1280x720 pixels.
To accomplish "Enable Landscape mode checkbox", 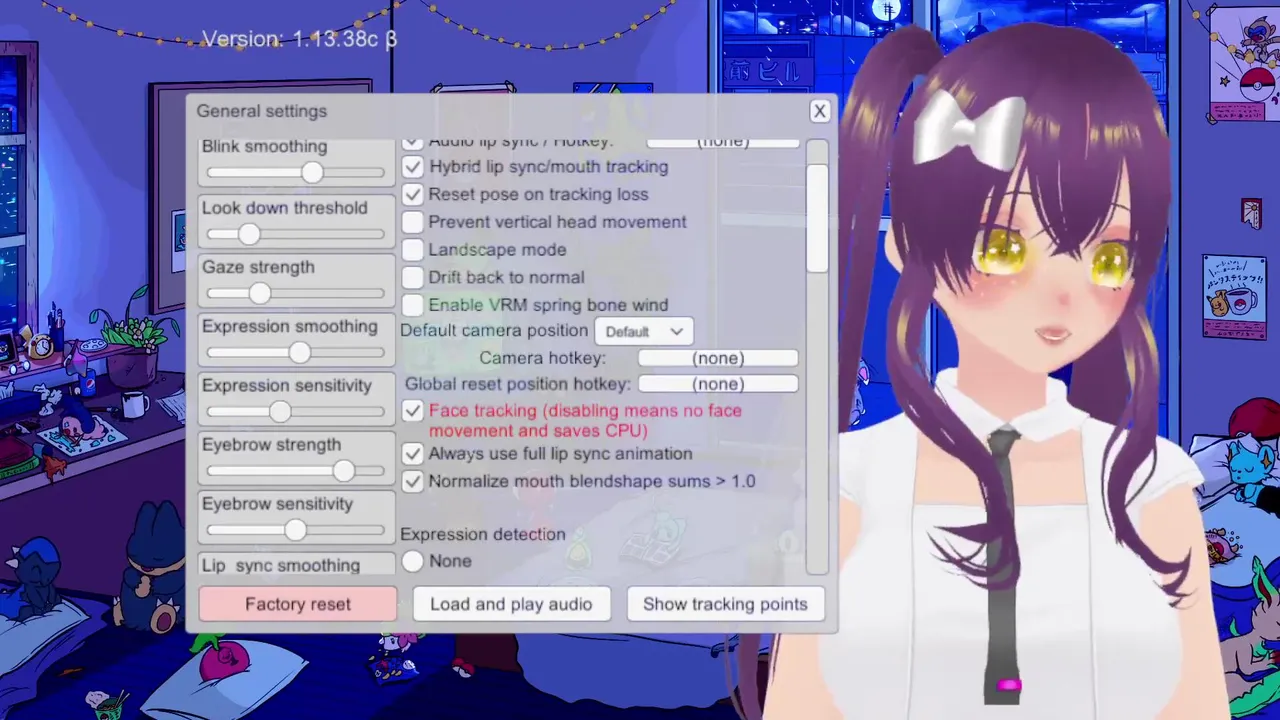I will [x=413, y=250].
